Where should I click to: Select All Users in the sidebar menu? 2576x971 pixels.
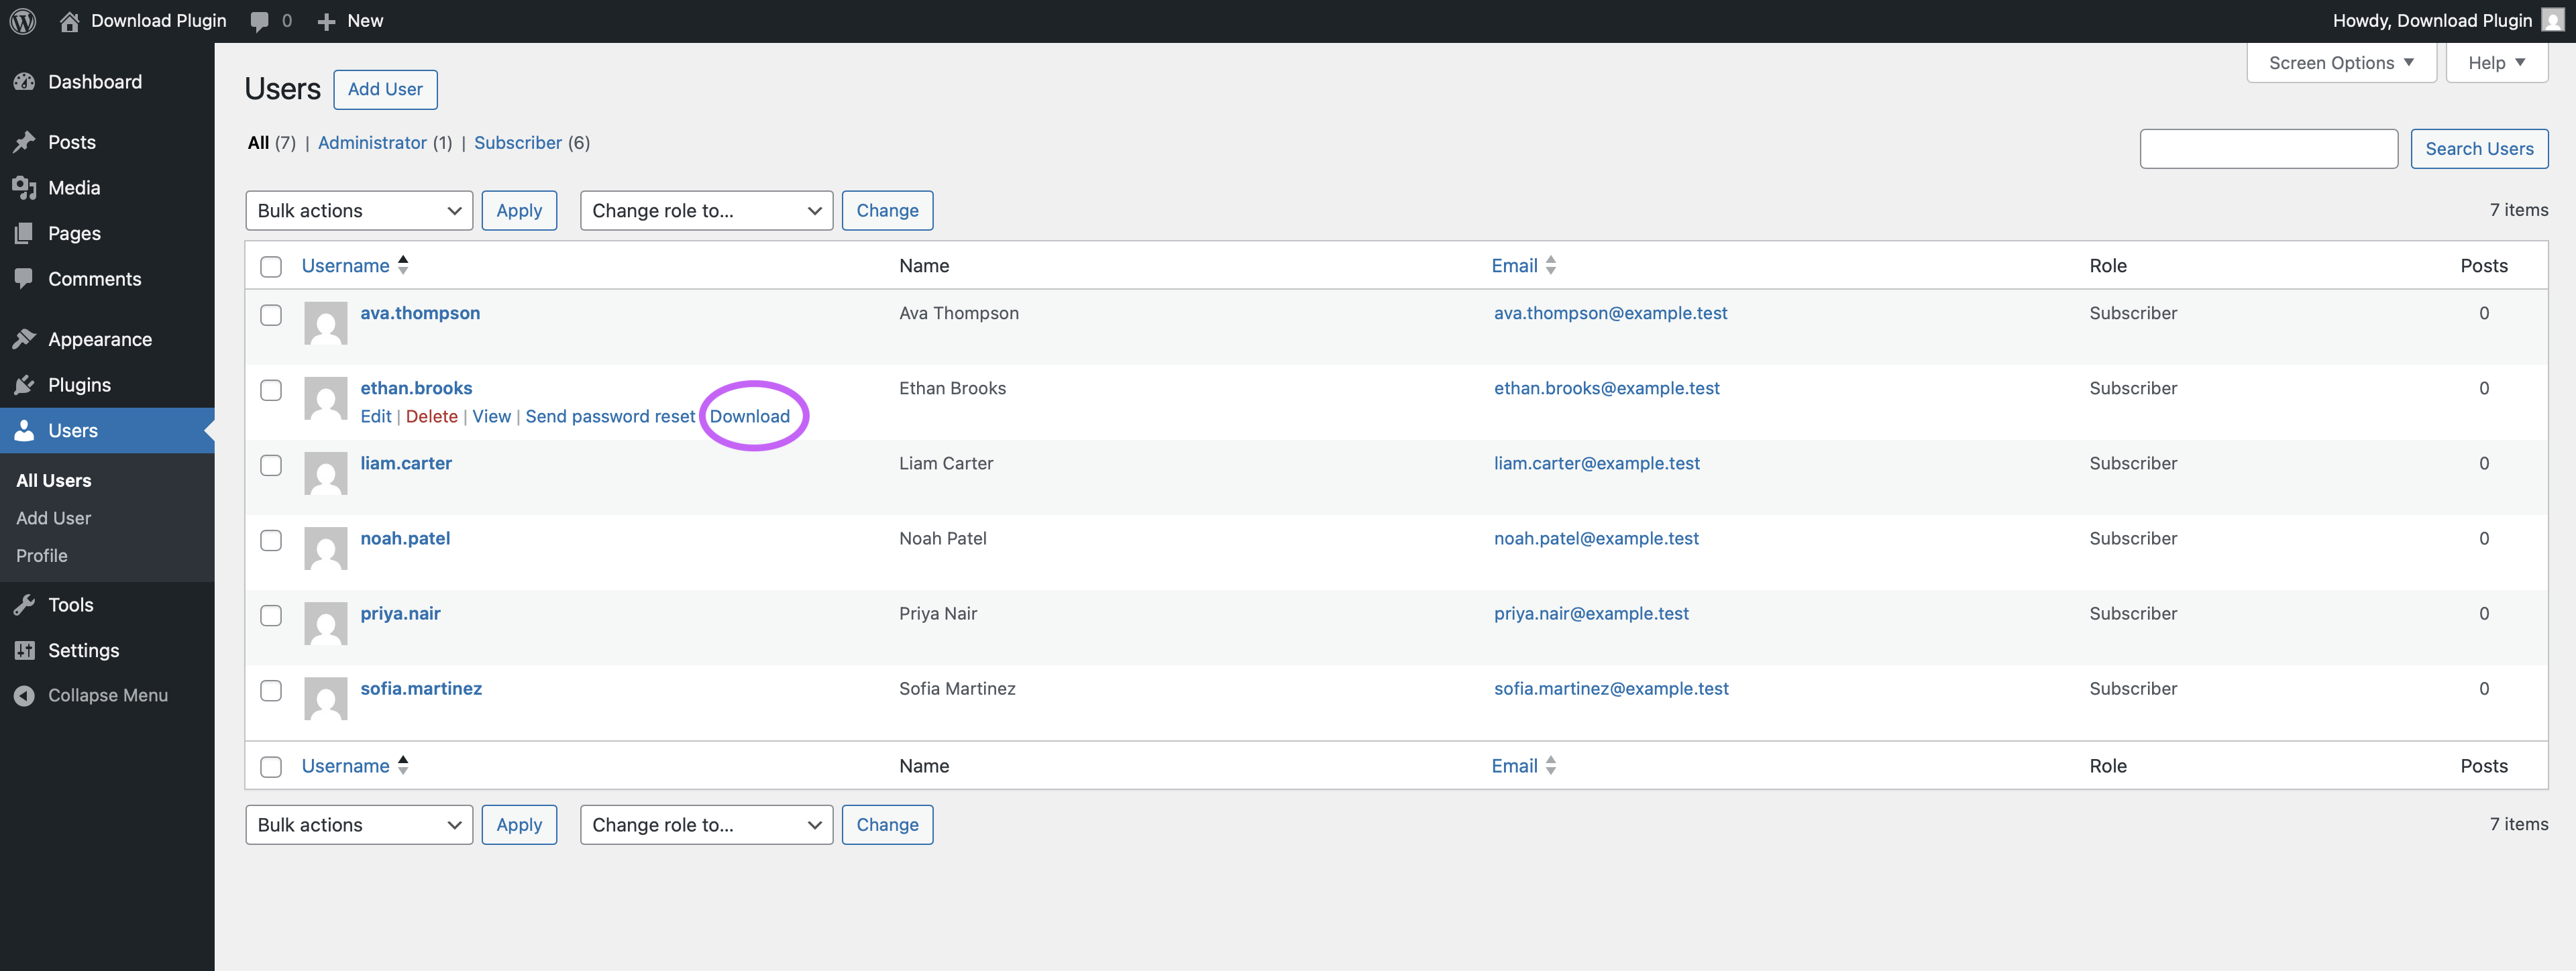(53, 480)
